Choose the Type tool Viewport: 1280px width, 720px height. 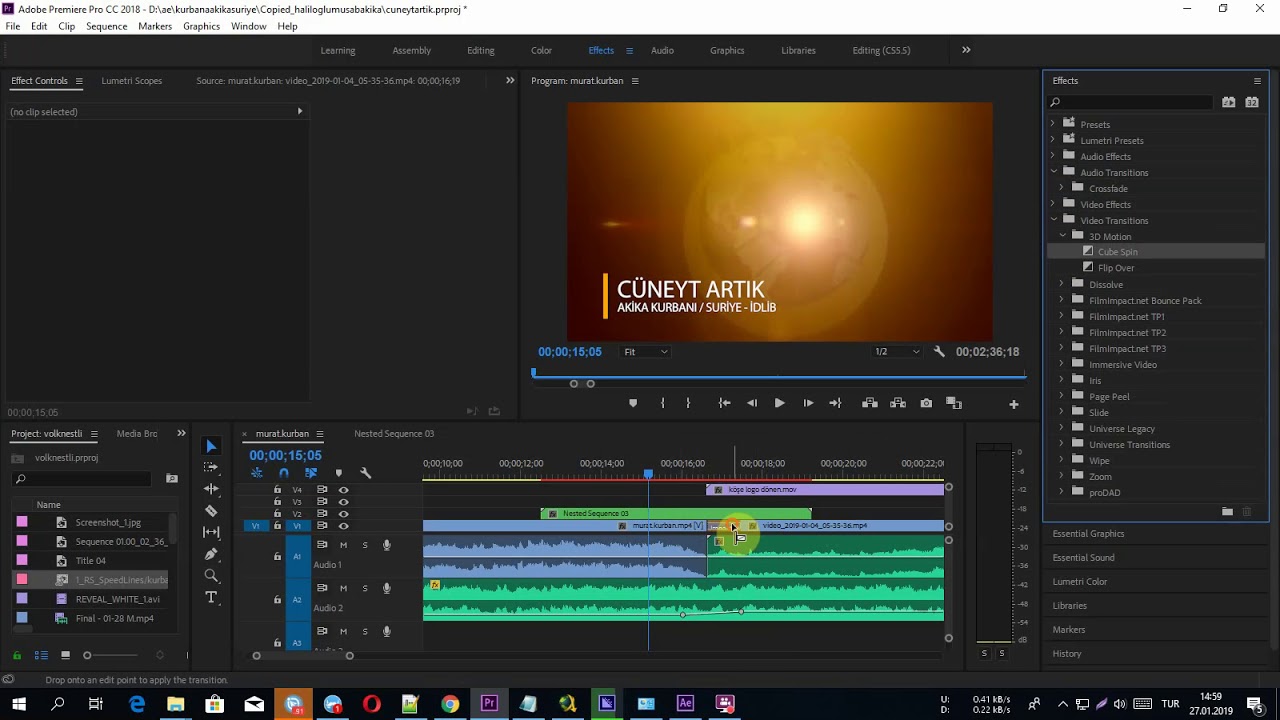pyautogui.click(x=211, y=597)
